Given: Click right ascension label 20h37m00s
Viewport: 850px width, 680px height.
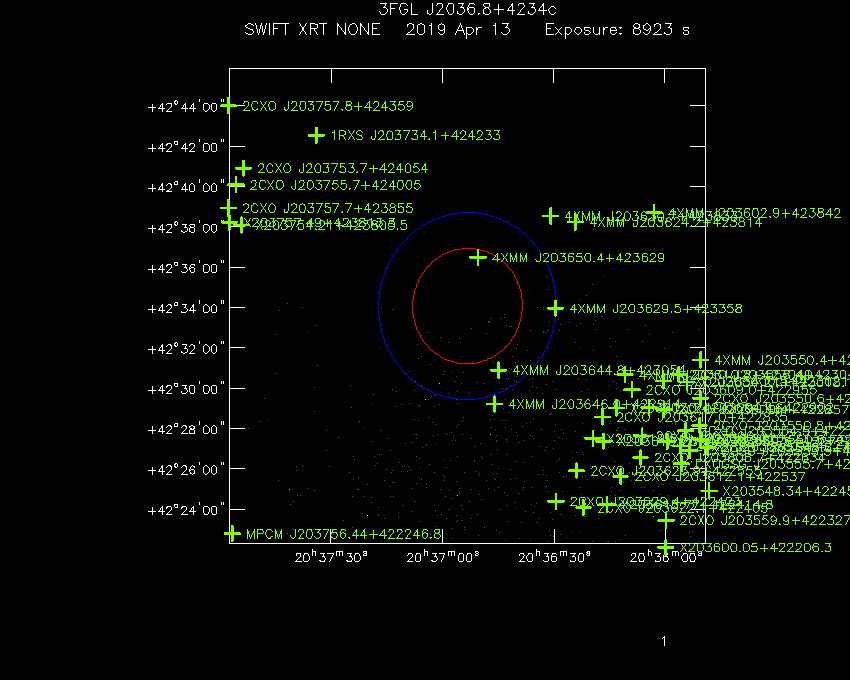Looking at the screenshot, I should pyautogui.click(x=443, y=557).
